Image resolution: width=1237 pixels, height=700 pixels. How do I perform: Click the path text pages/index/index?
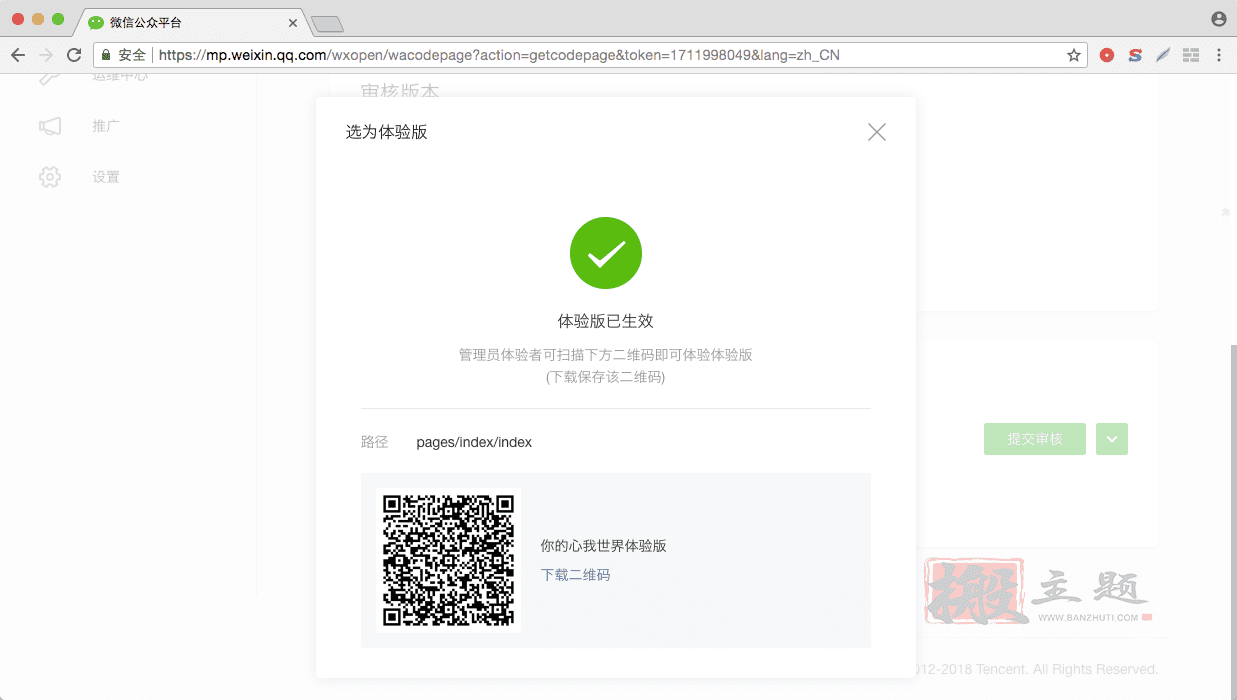pyautogui.click(x=474, y=442)
